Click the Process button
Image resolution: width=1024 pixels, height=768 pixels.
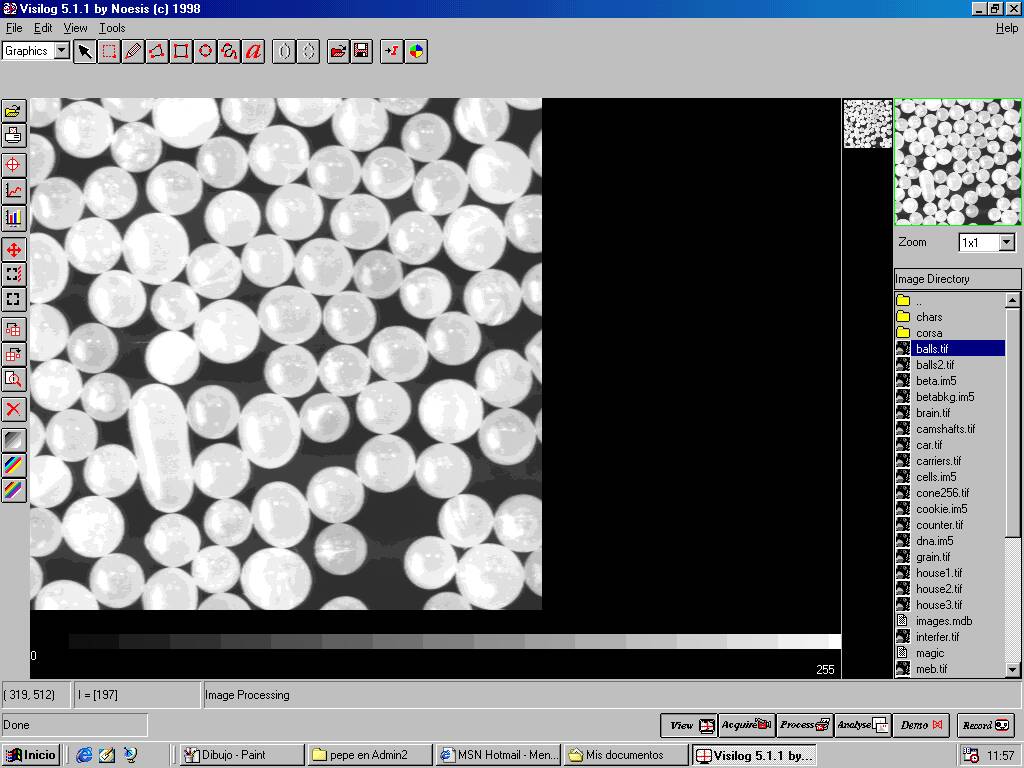click(805, 725)
